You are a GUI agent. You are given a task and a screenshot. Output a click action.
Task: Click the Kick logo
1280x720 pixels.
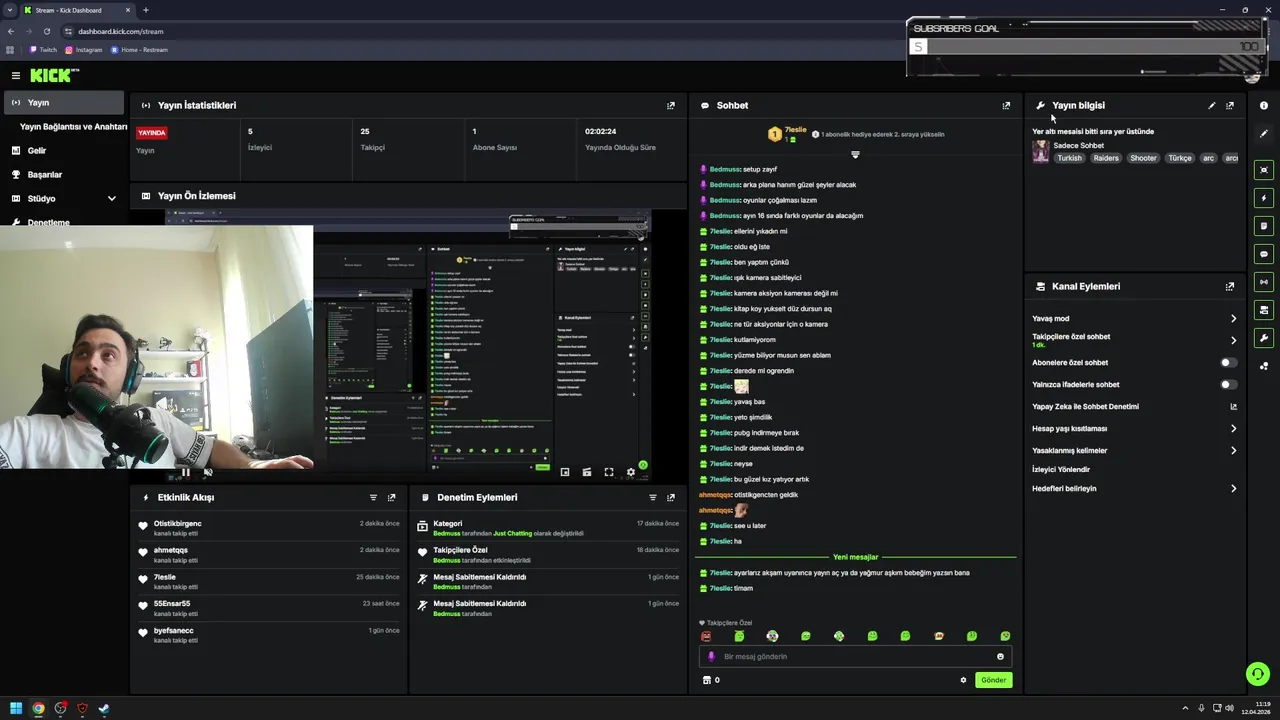54,75
